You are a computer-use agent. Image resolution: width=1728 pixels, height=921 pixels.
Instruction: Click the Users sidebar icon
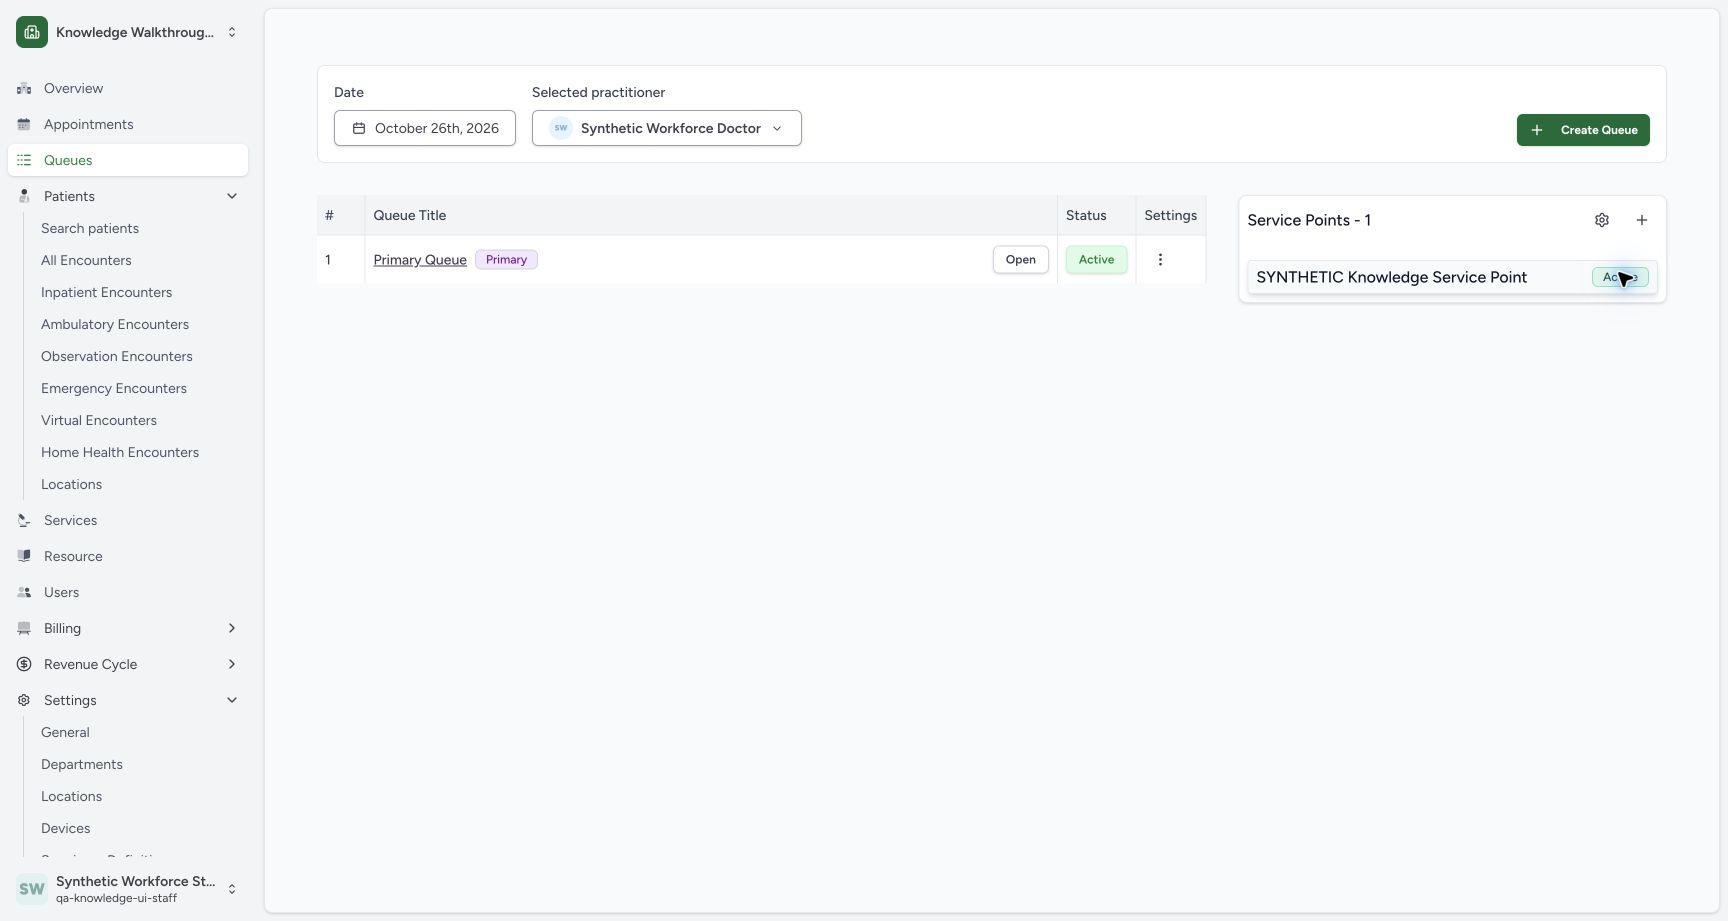pos(24,593)
